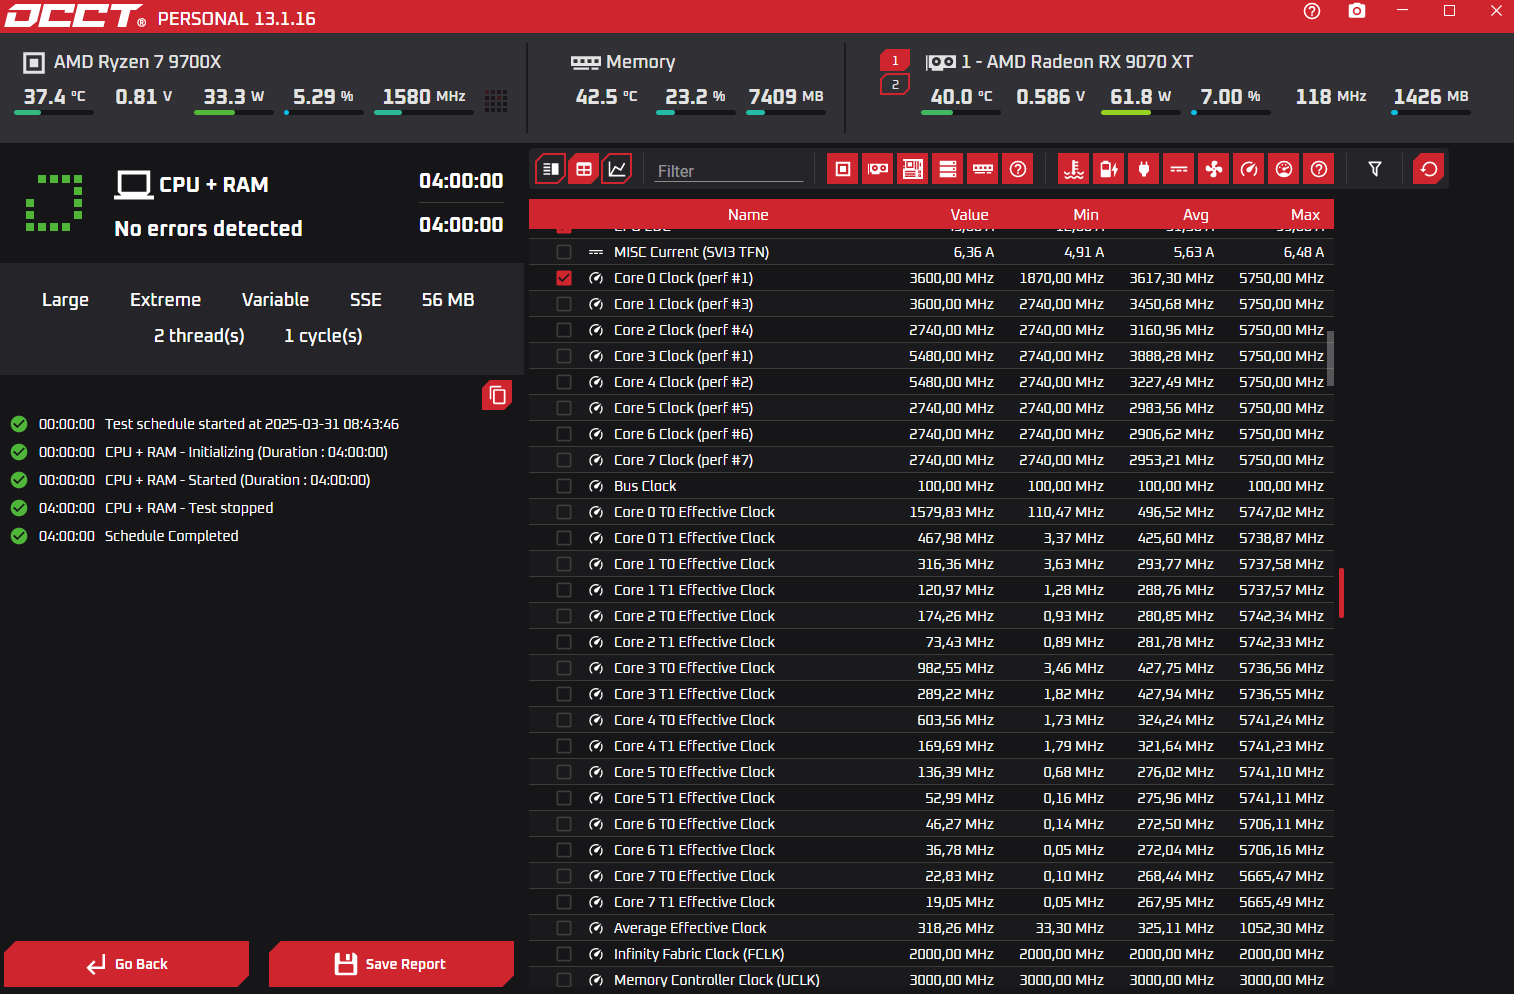Filter sensors by GPU hardware
The height and width of the screenshot is (994, 1514).
878,169
